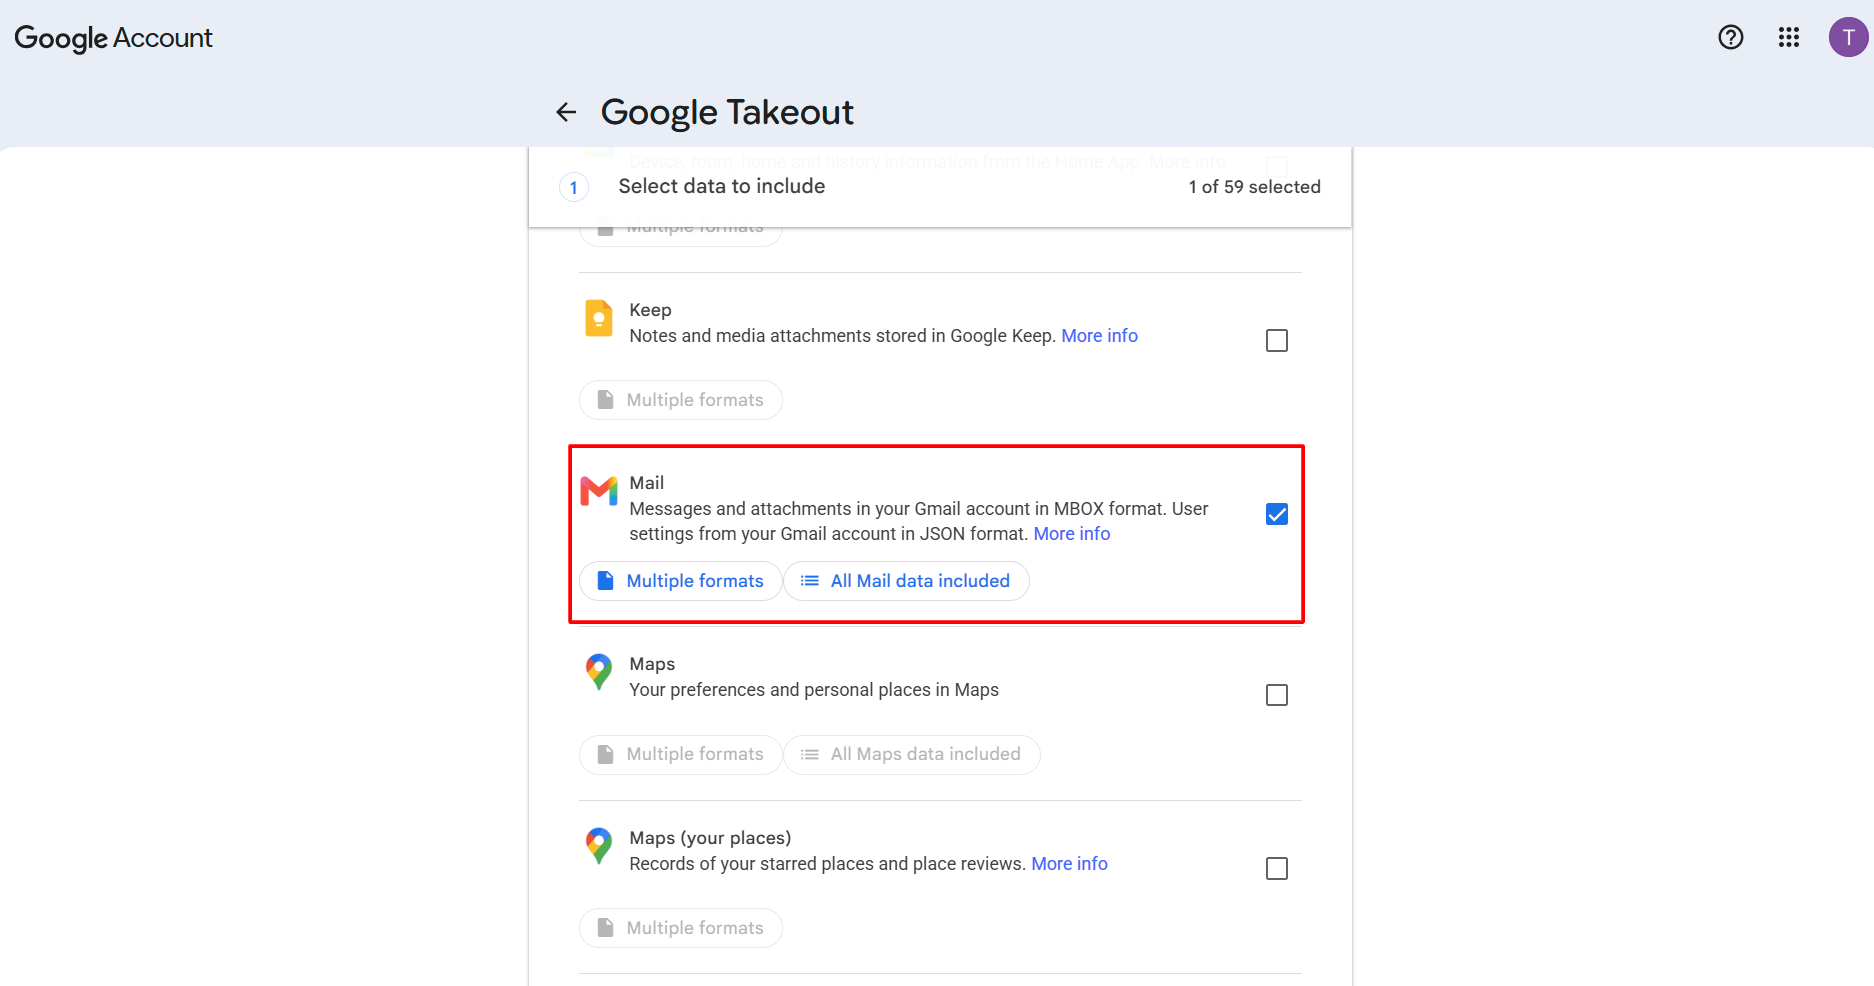Viewport: 1874px width, 986px height.
Task: Click All Maps data included
Action: coord(912,754)
